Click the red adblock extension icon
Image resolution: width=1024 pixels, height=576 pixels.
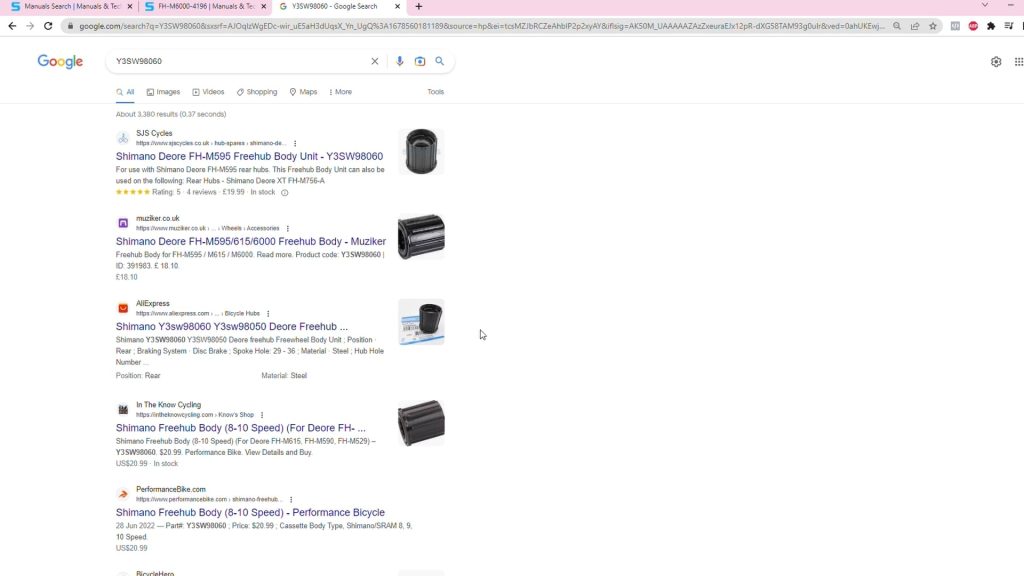(973, 26)
